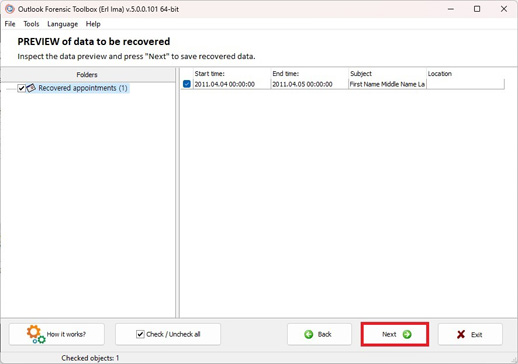Select Recovered appointments (1) folder
Image resolution: width=518 pixels, height=364 pixels.
(x=83, y=88)
